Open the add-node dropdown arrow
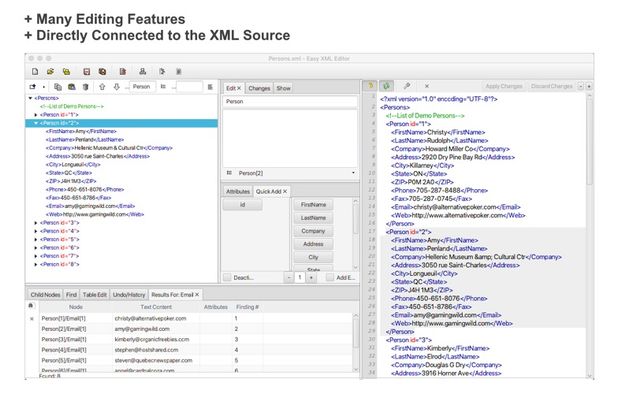618x394 pixels. click(x=44, y=87)
